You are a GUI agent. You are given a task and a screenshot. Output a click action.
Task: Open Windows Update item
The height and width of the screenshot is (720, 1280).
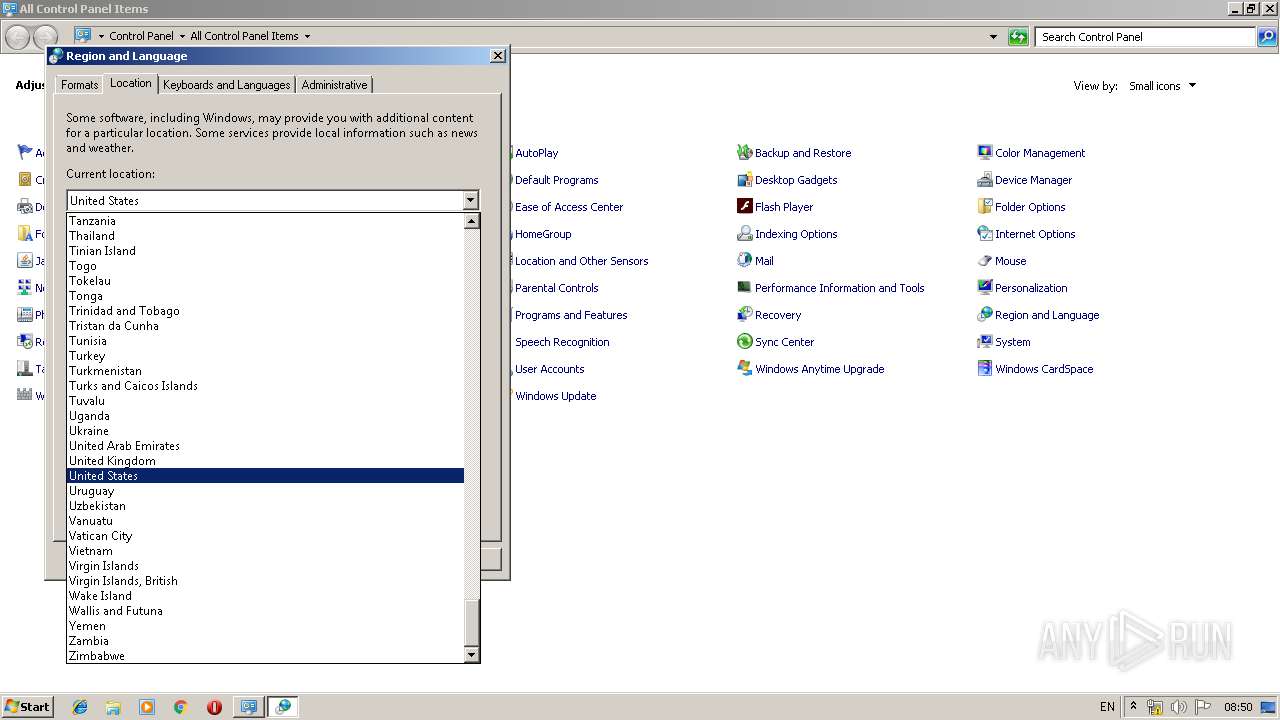coord(555,396)
